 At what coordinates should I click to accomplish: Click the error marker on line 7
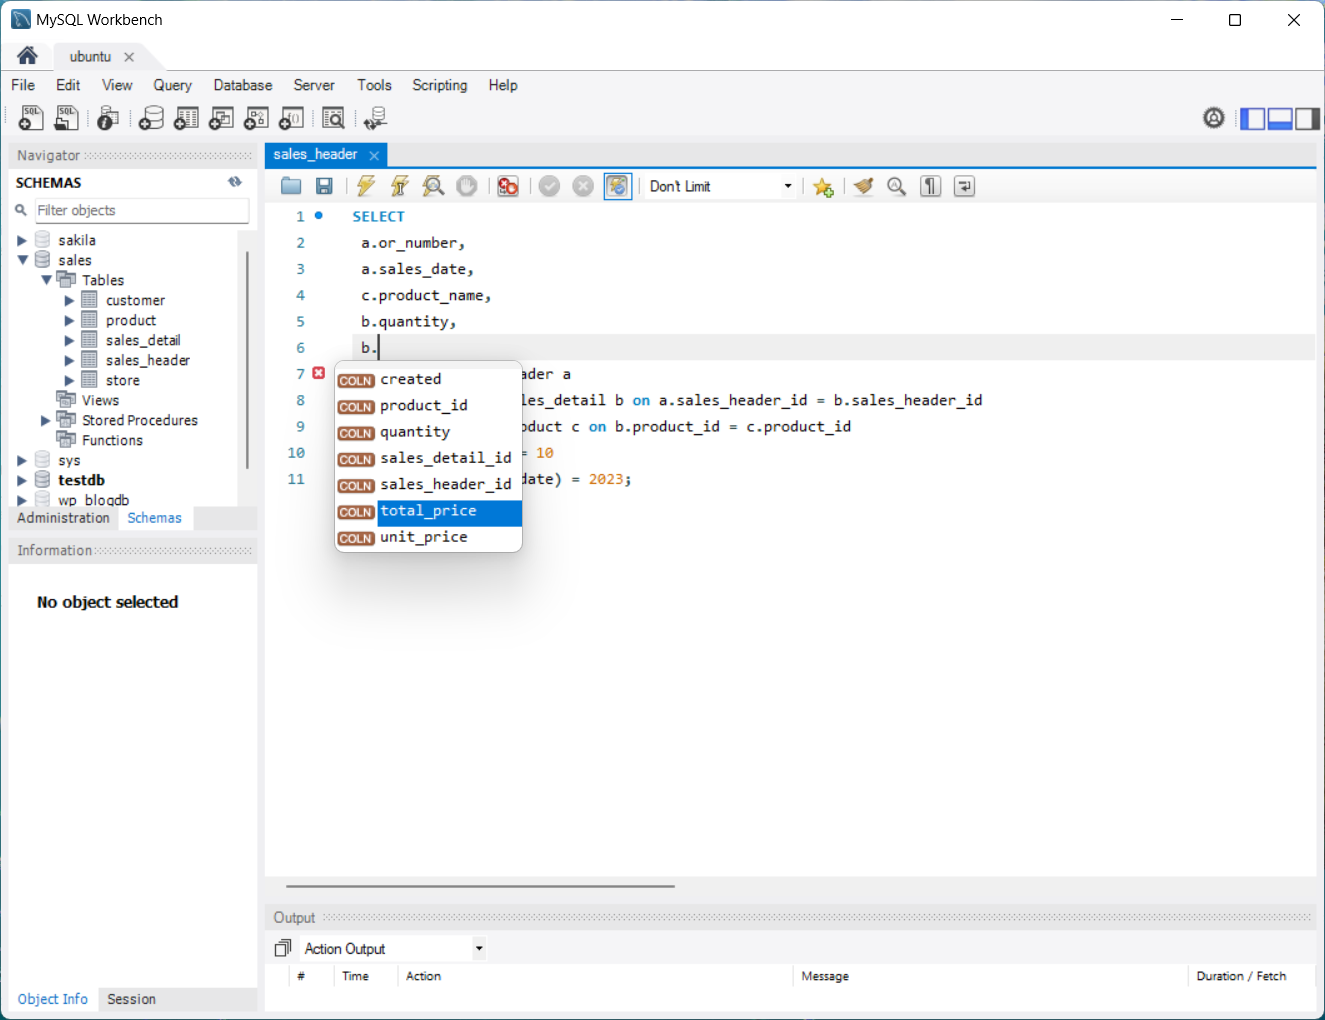[318, 373]
